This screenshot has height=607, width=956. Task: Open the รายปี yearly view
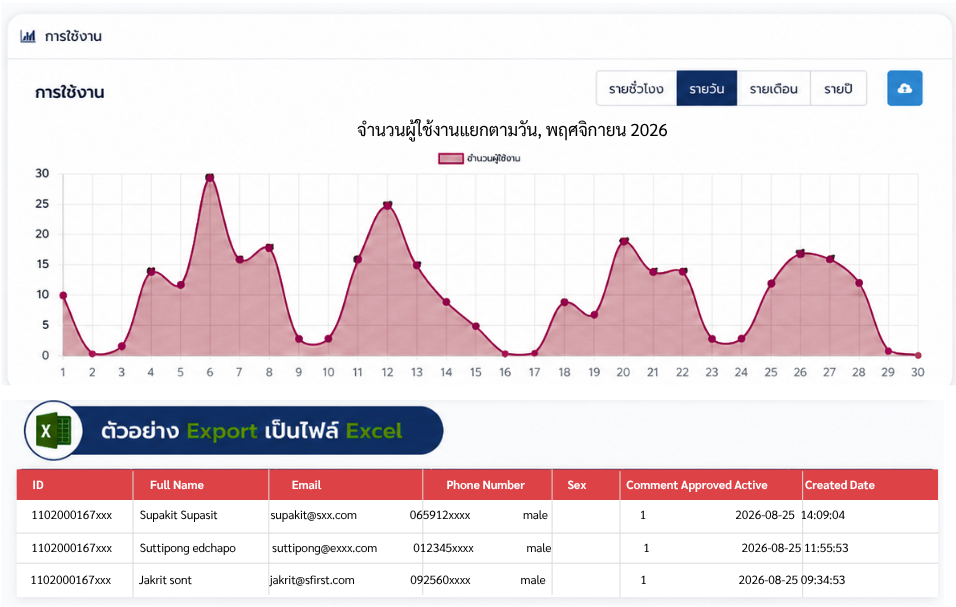[838, 88]
